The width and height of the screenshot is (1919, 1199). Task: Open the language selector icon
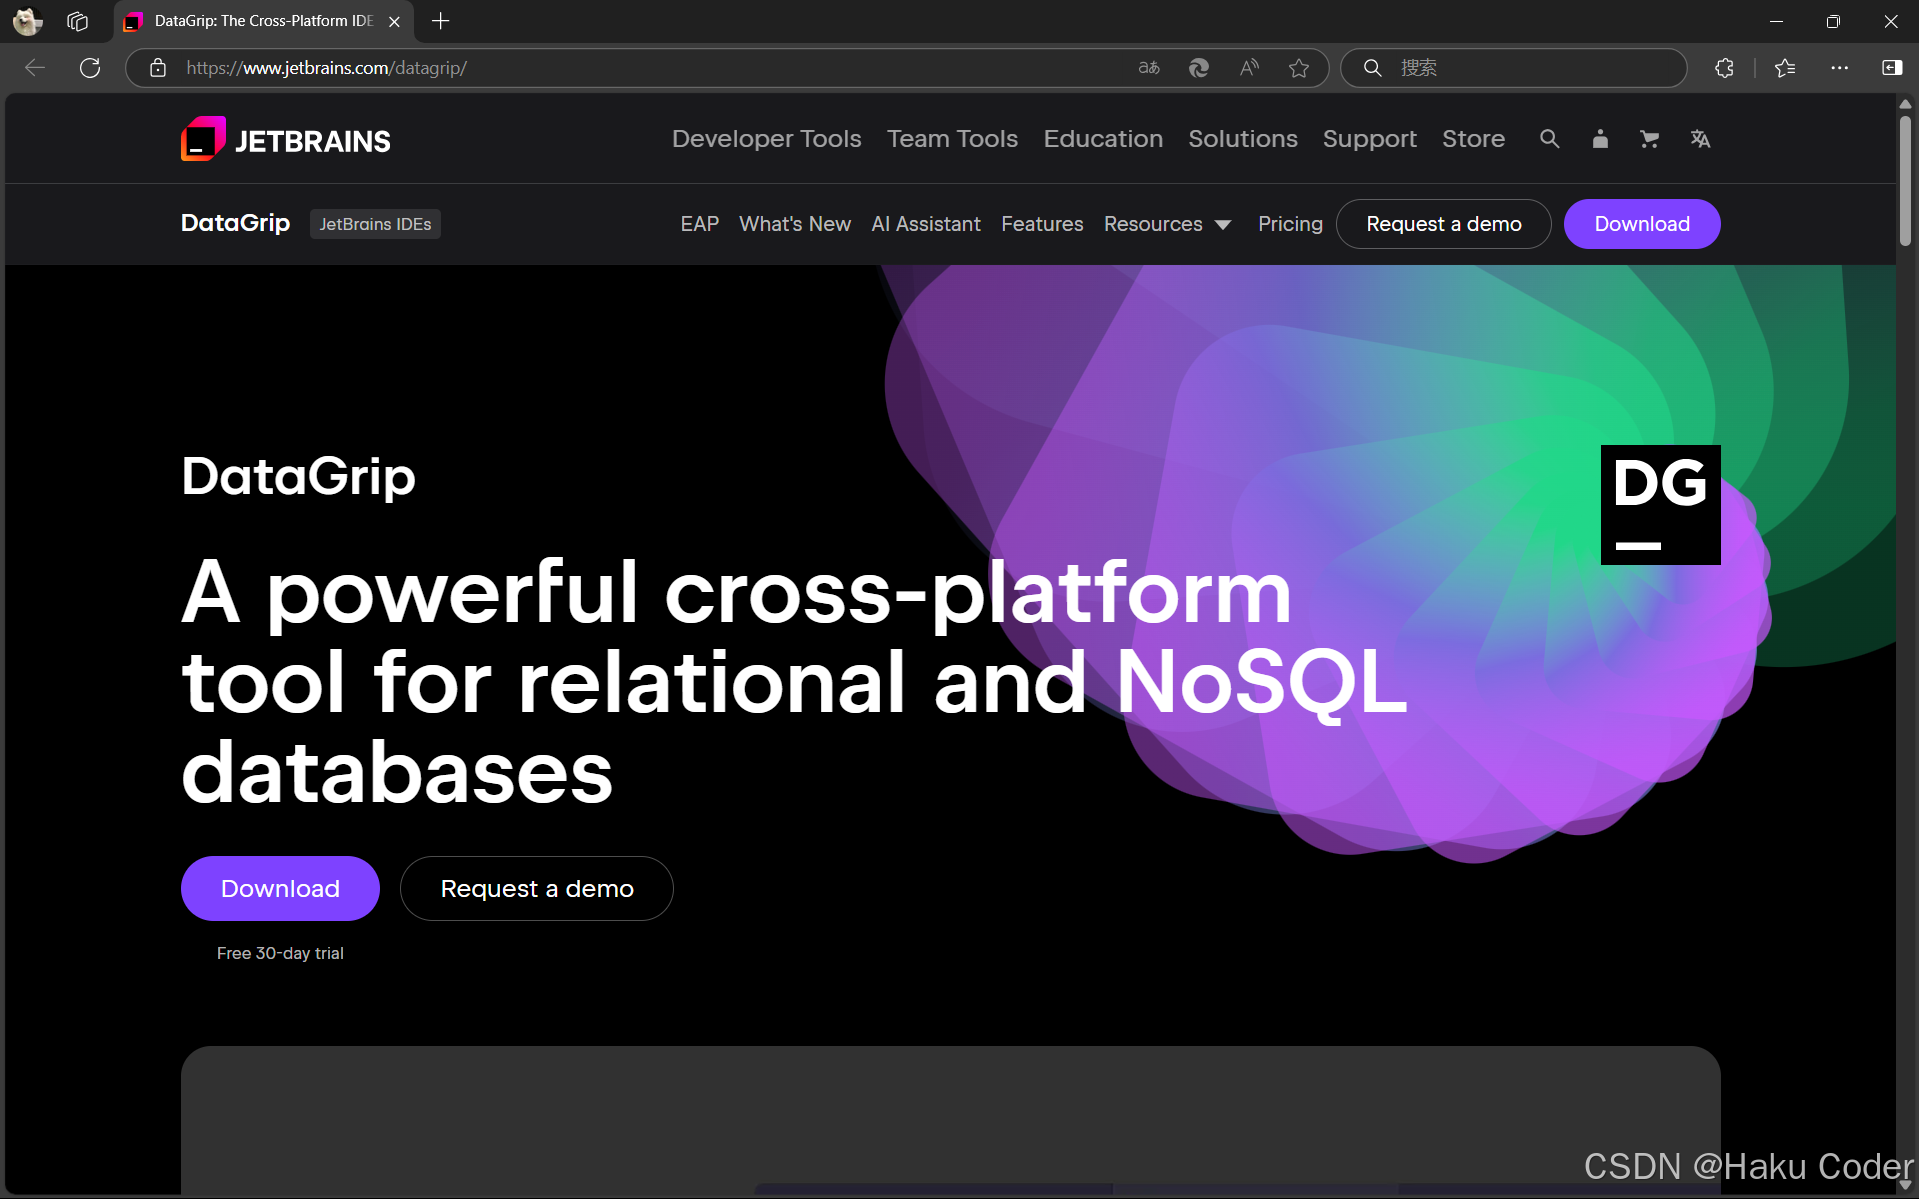(x=1700, y=139)
